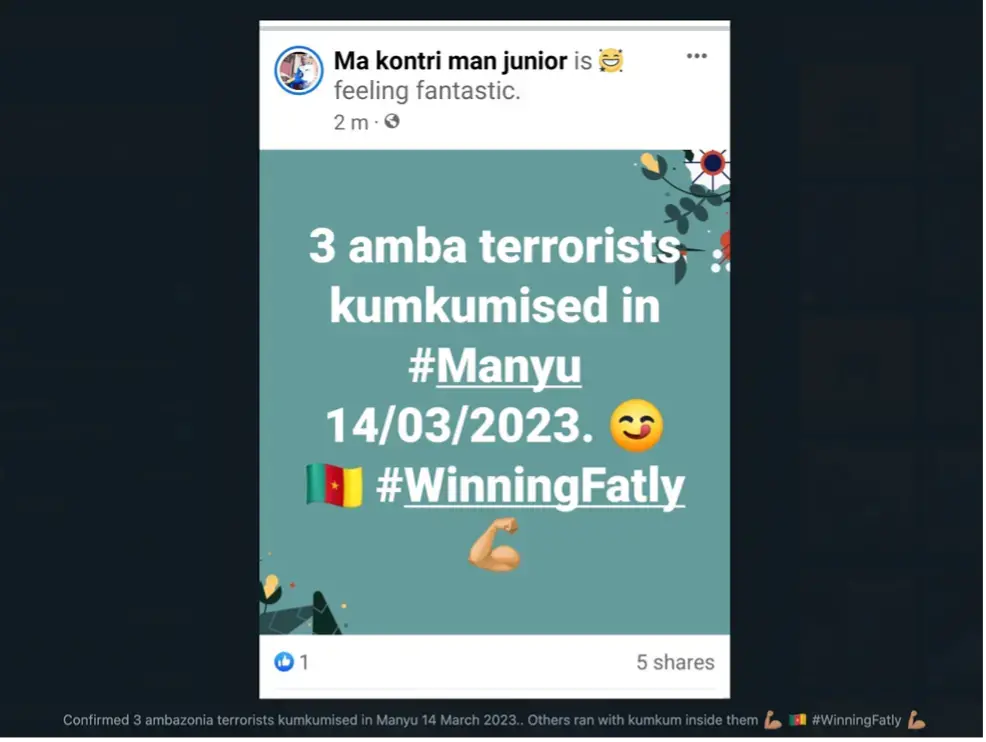986x742 pixels.
Task: Open the post's 2 m timestamp
Action: 351,122
